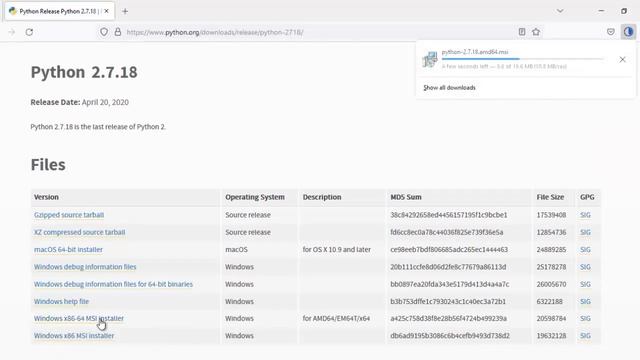Download Windows x86-64 MSI installer
Image resolution: width=640 pixels, height=360 pixels.
79,318
